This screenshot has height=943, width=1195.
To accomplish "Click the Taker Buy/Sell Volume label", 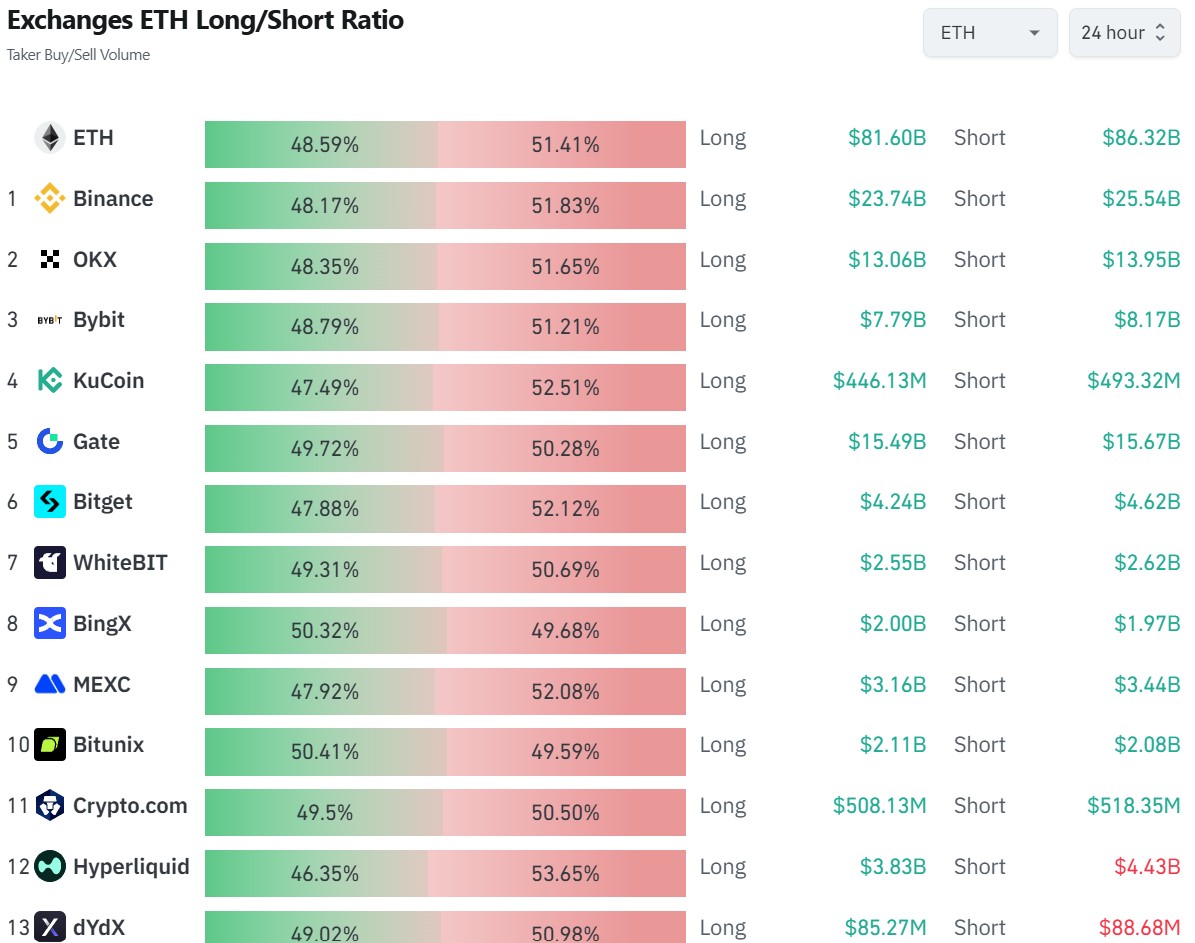I will (78, 55).
